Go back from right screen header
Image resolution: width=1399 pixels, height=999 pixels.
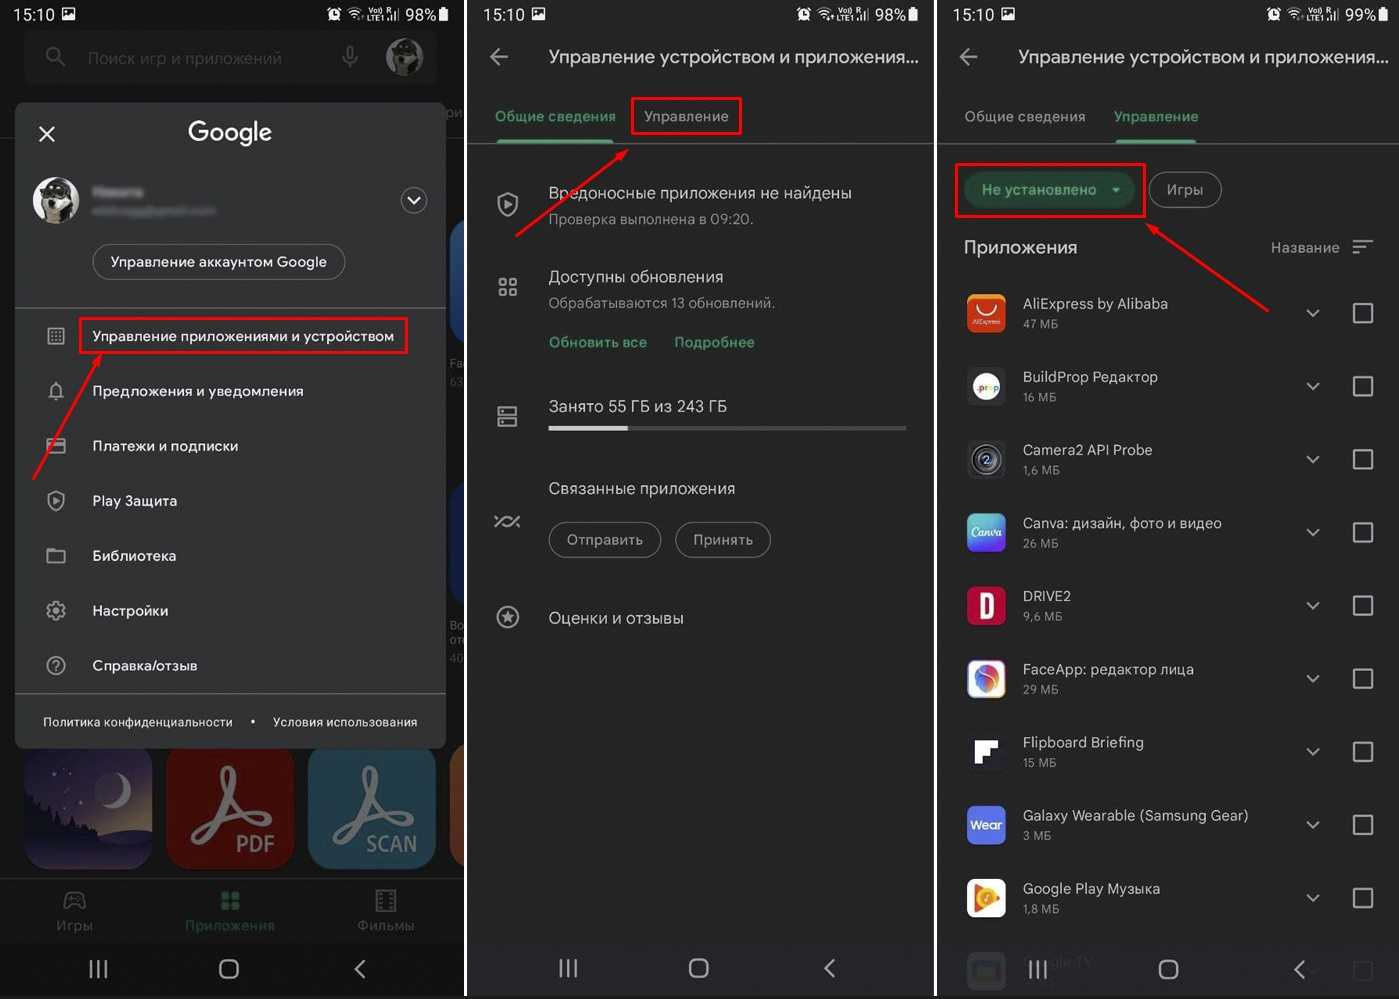click(x=969, y=57)
